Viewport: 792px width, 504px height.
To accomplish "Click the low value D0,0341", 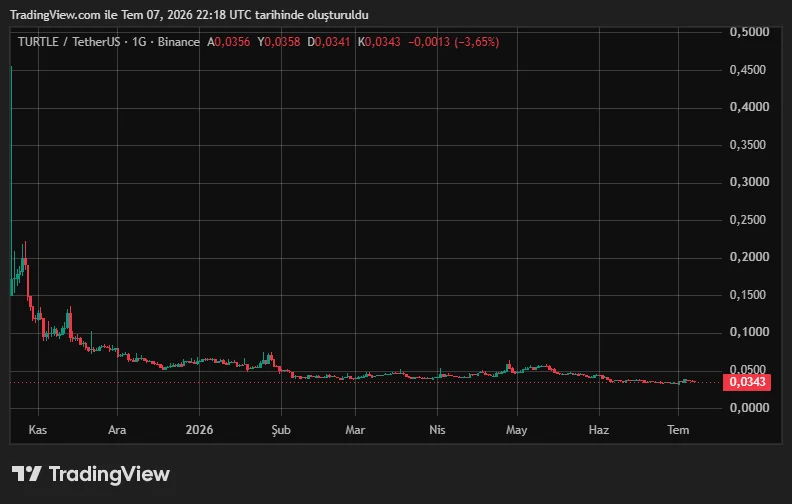I will click(328, 42).
